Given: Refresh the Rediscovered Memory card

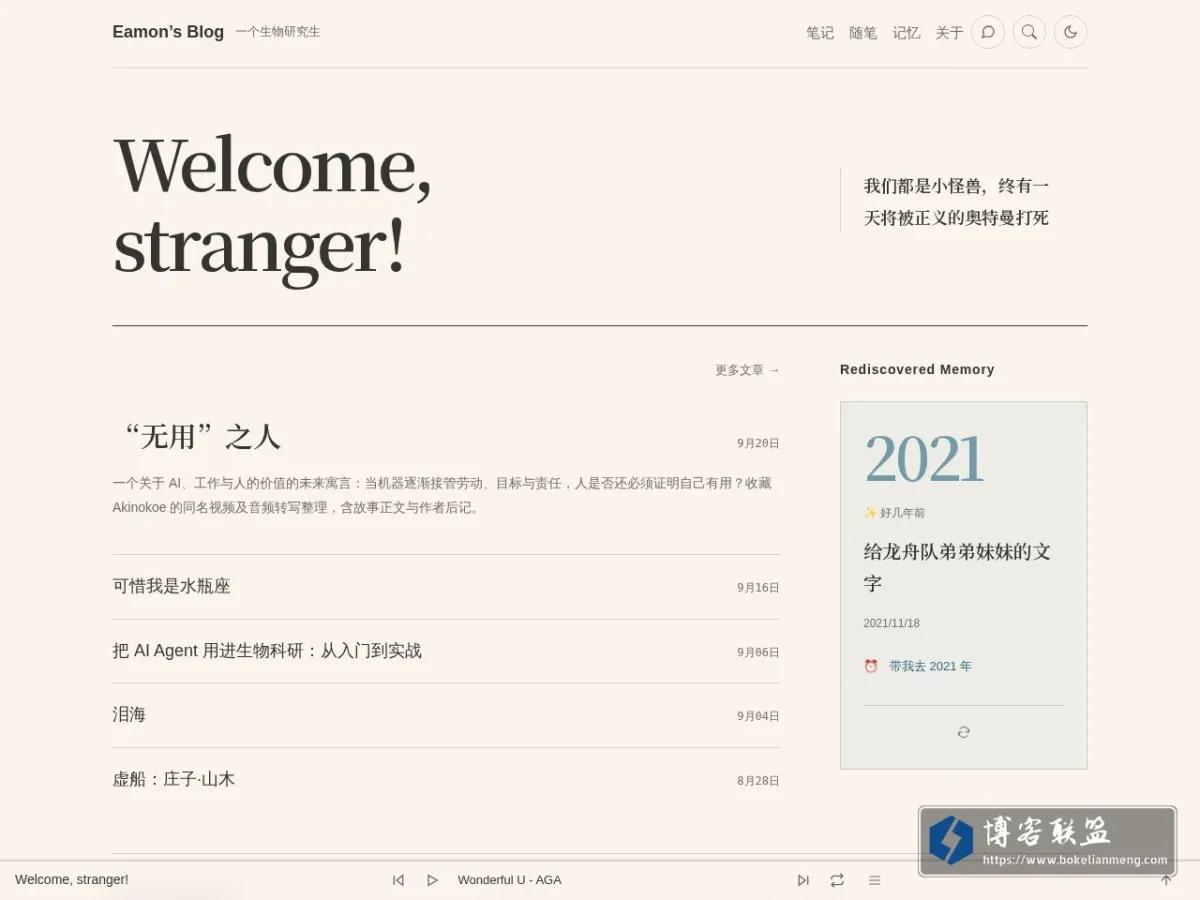Looking at the screenshot, I should (x=963, y=732).
